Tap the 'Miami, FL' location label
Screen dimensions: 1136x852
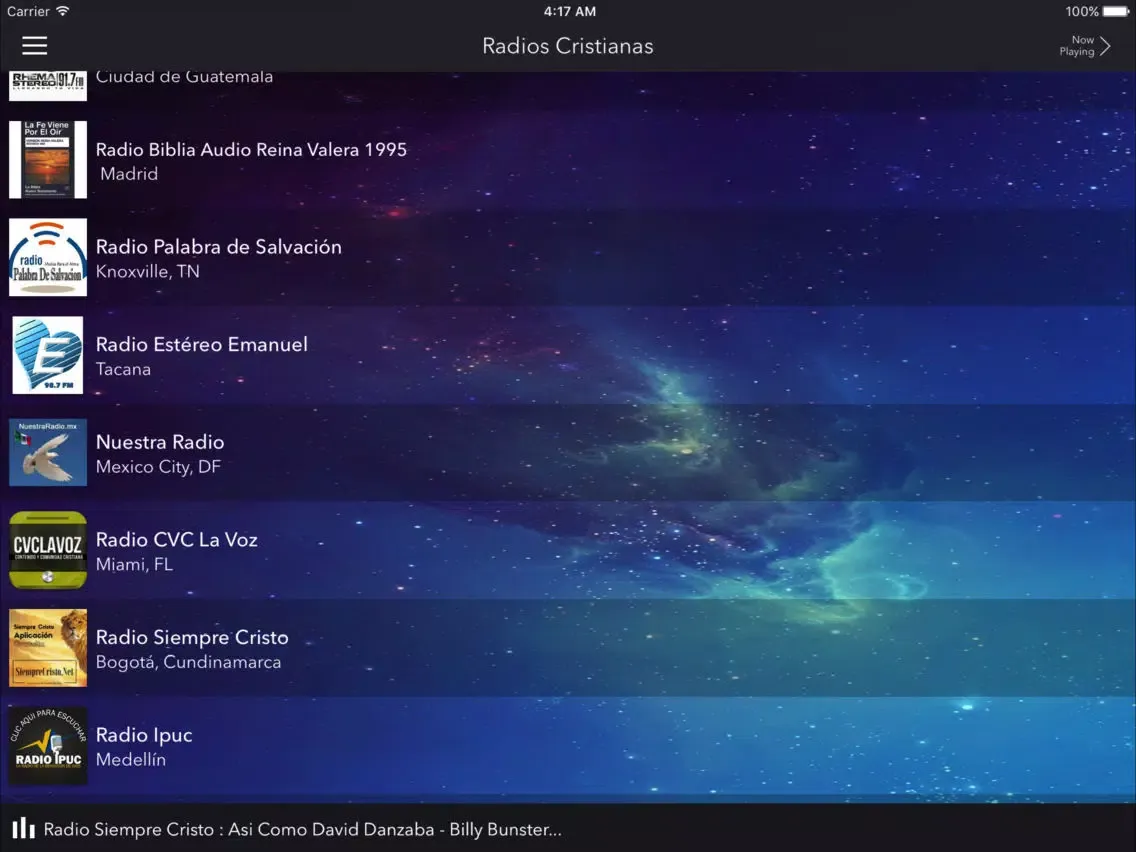134,564
